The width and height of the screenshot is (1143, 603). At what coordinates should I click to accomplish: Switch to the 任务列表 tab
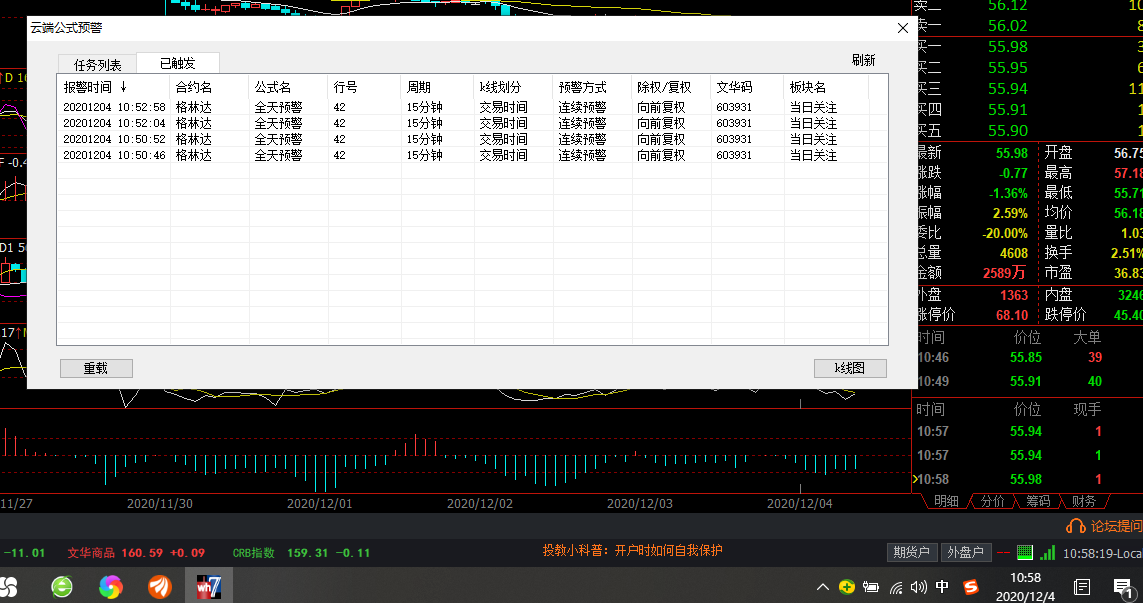[97, 65]
